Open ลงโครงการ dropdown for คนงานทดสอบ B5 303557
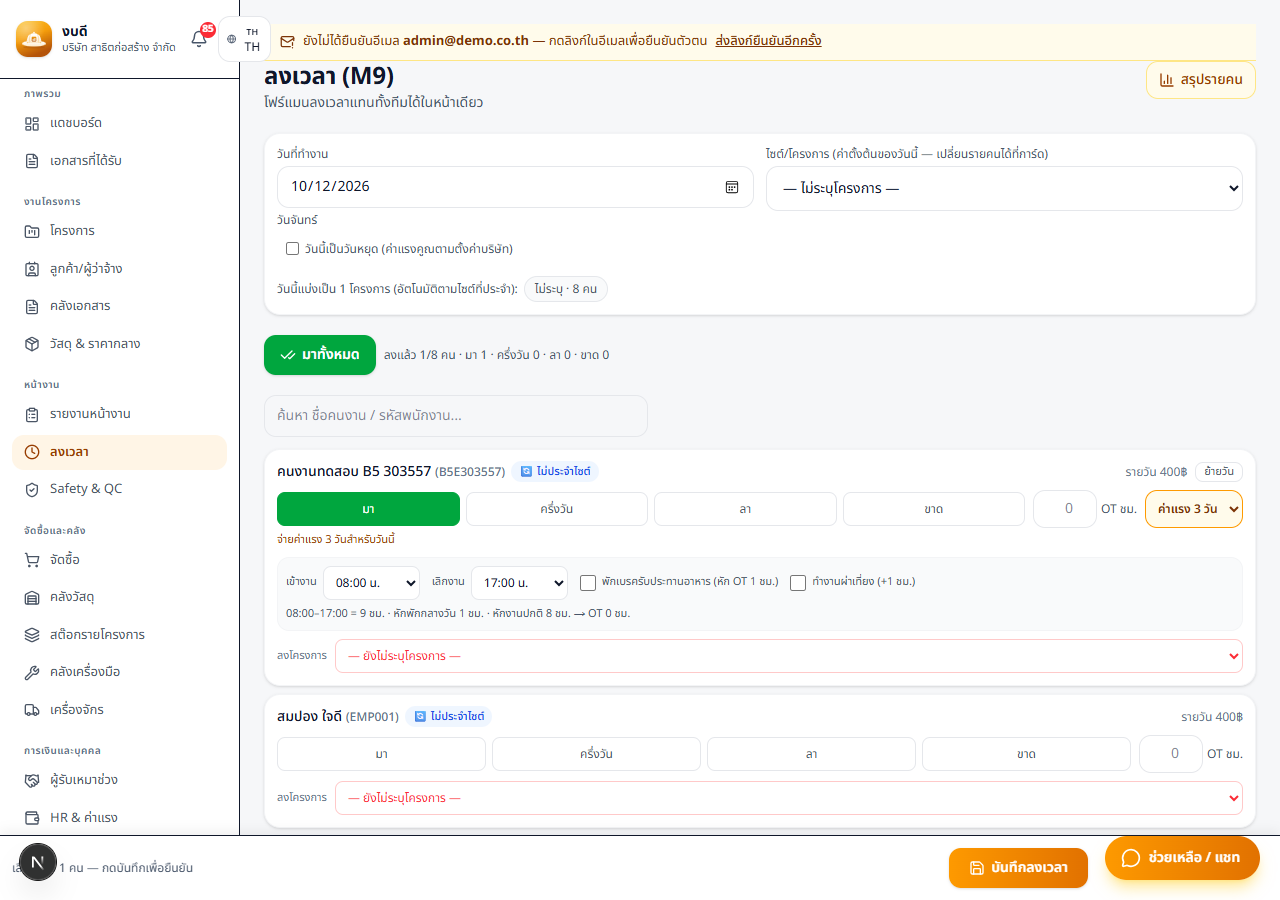The height and width of the screenshot is (900, 1280). coord(789,656)
